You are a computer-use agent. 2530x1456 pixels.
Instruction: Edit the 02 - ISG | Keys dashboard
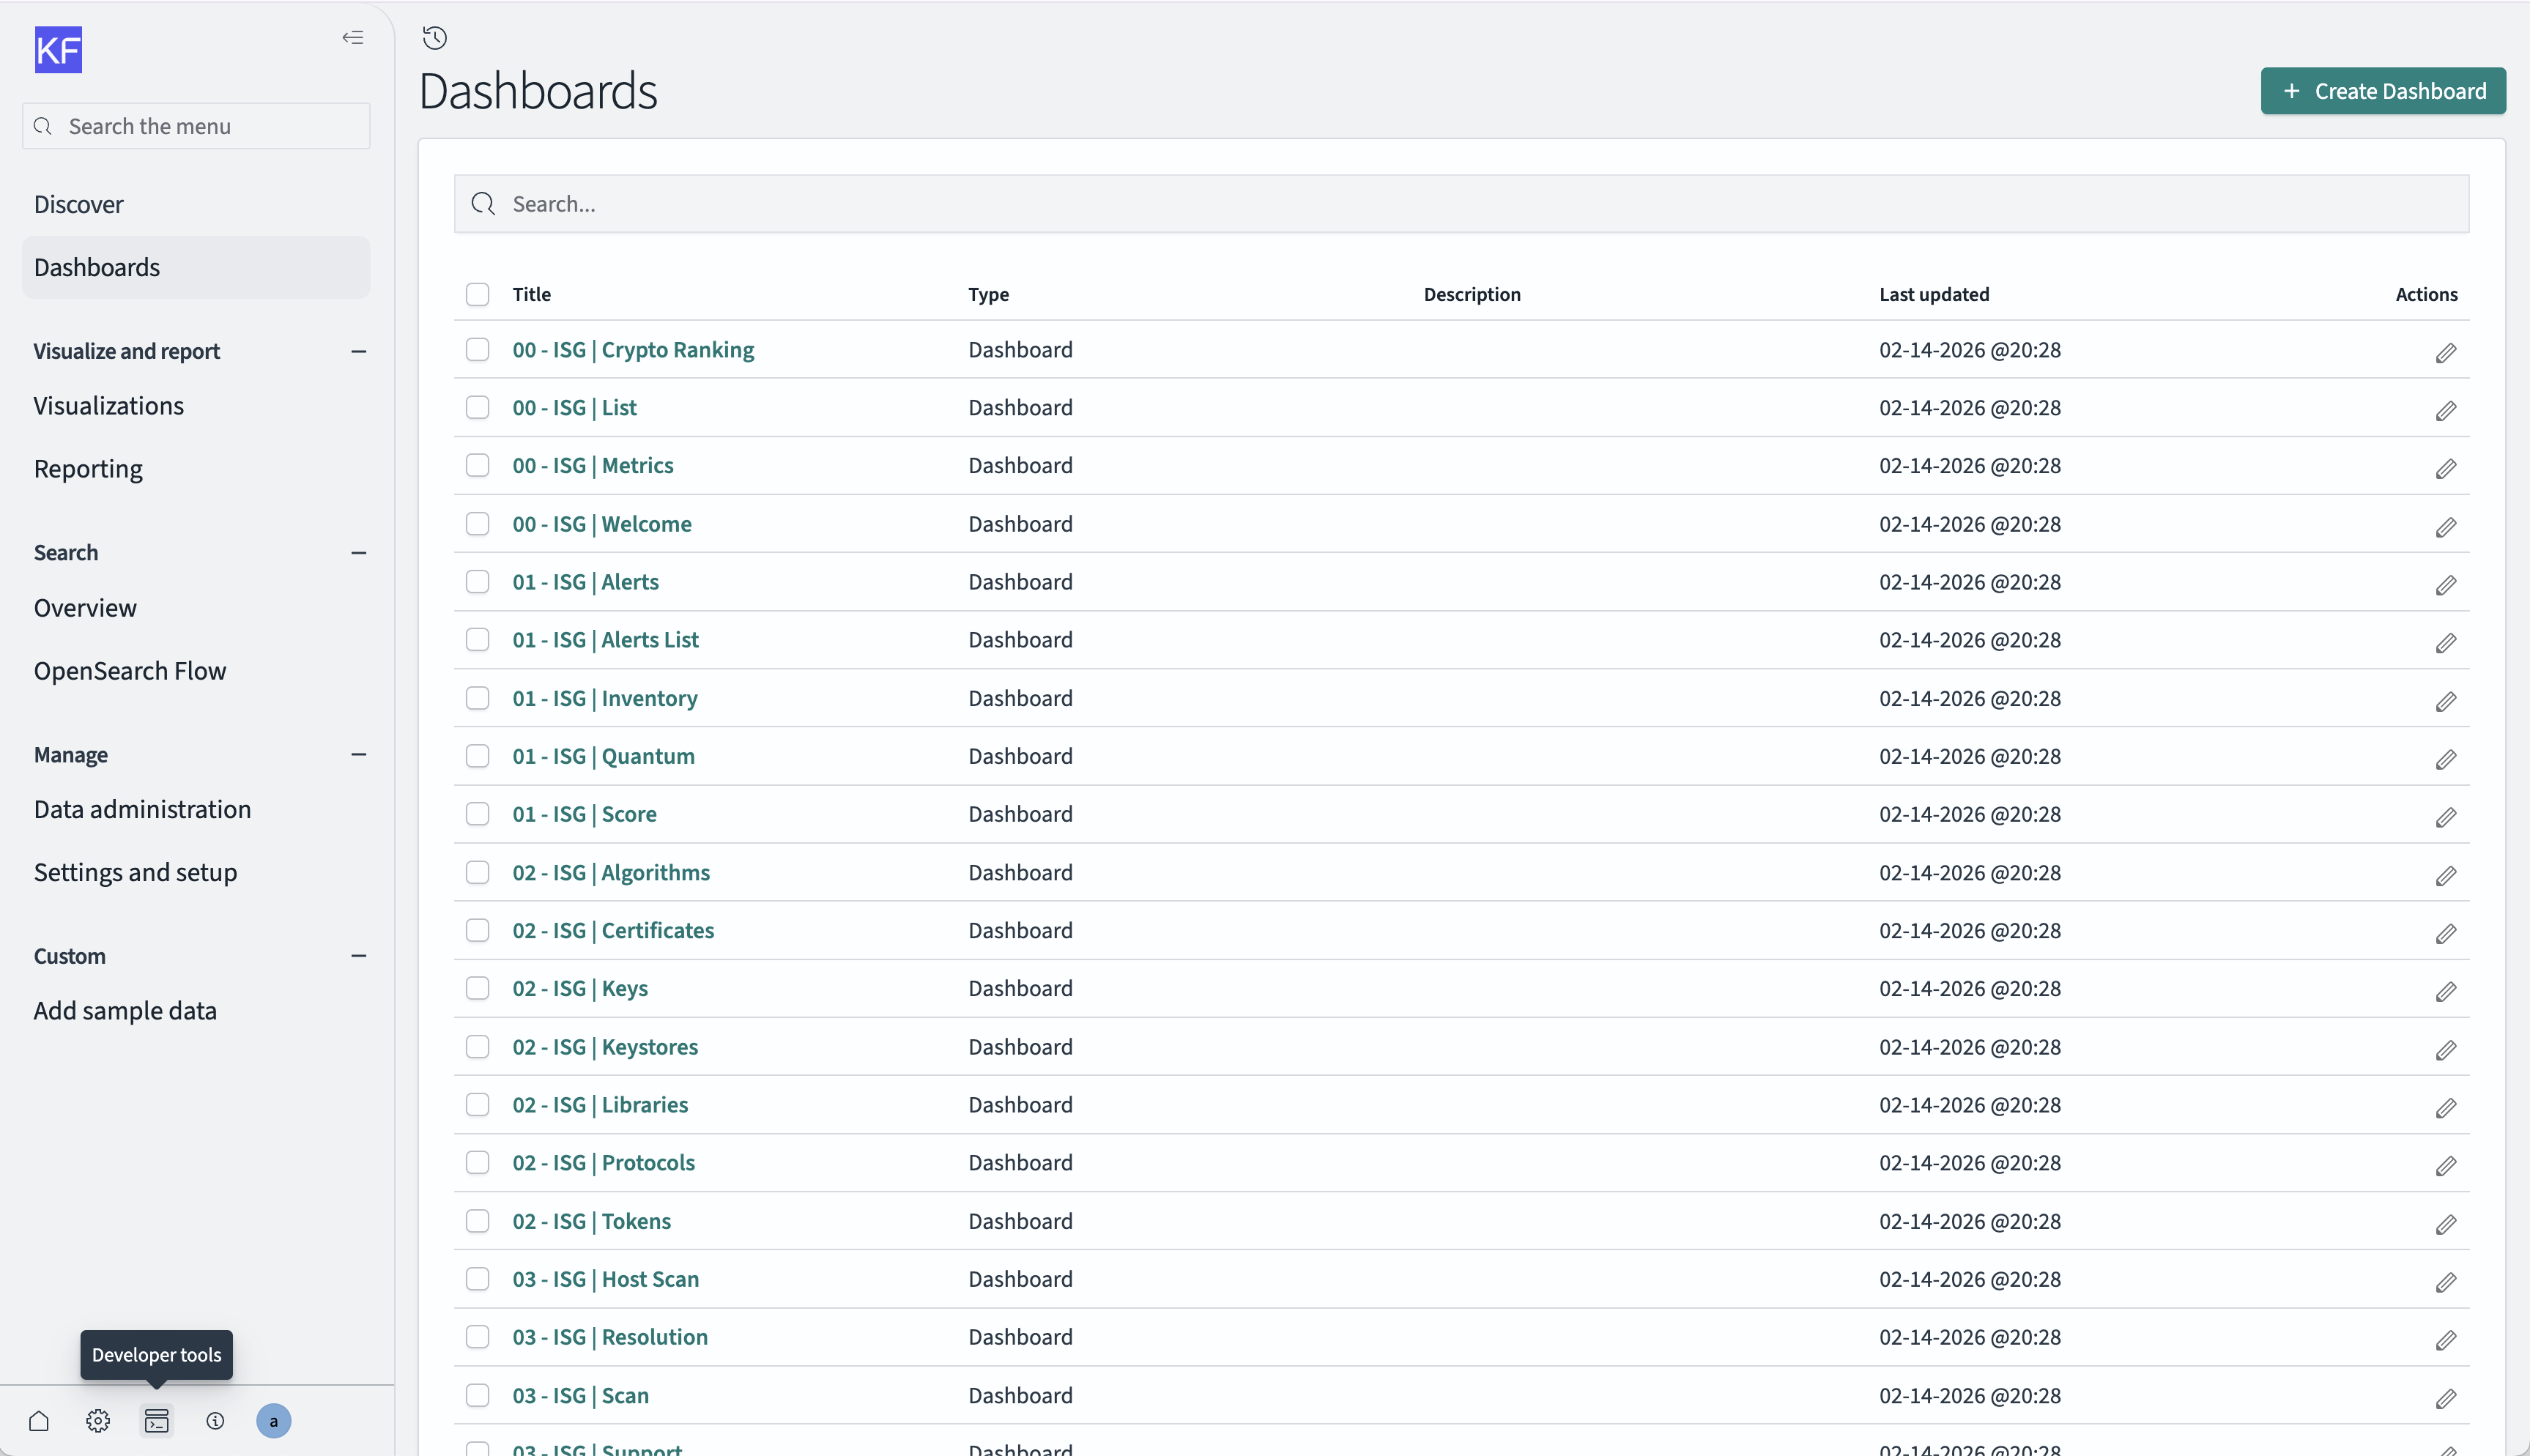(x=2445, y=991)
